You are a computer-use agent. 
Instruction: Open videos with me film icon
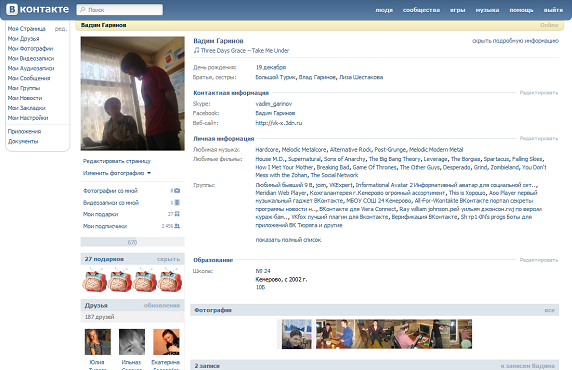177,202
